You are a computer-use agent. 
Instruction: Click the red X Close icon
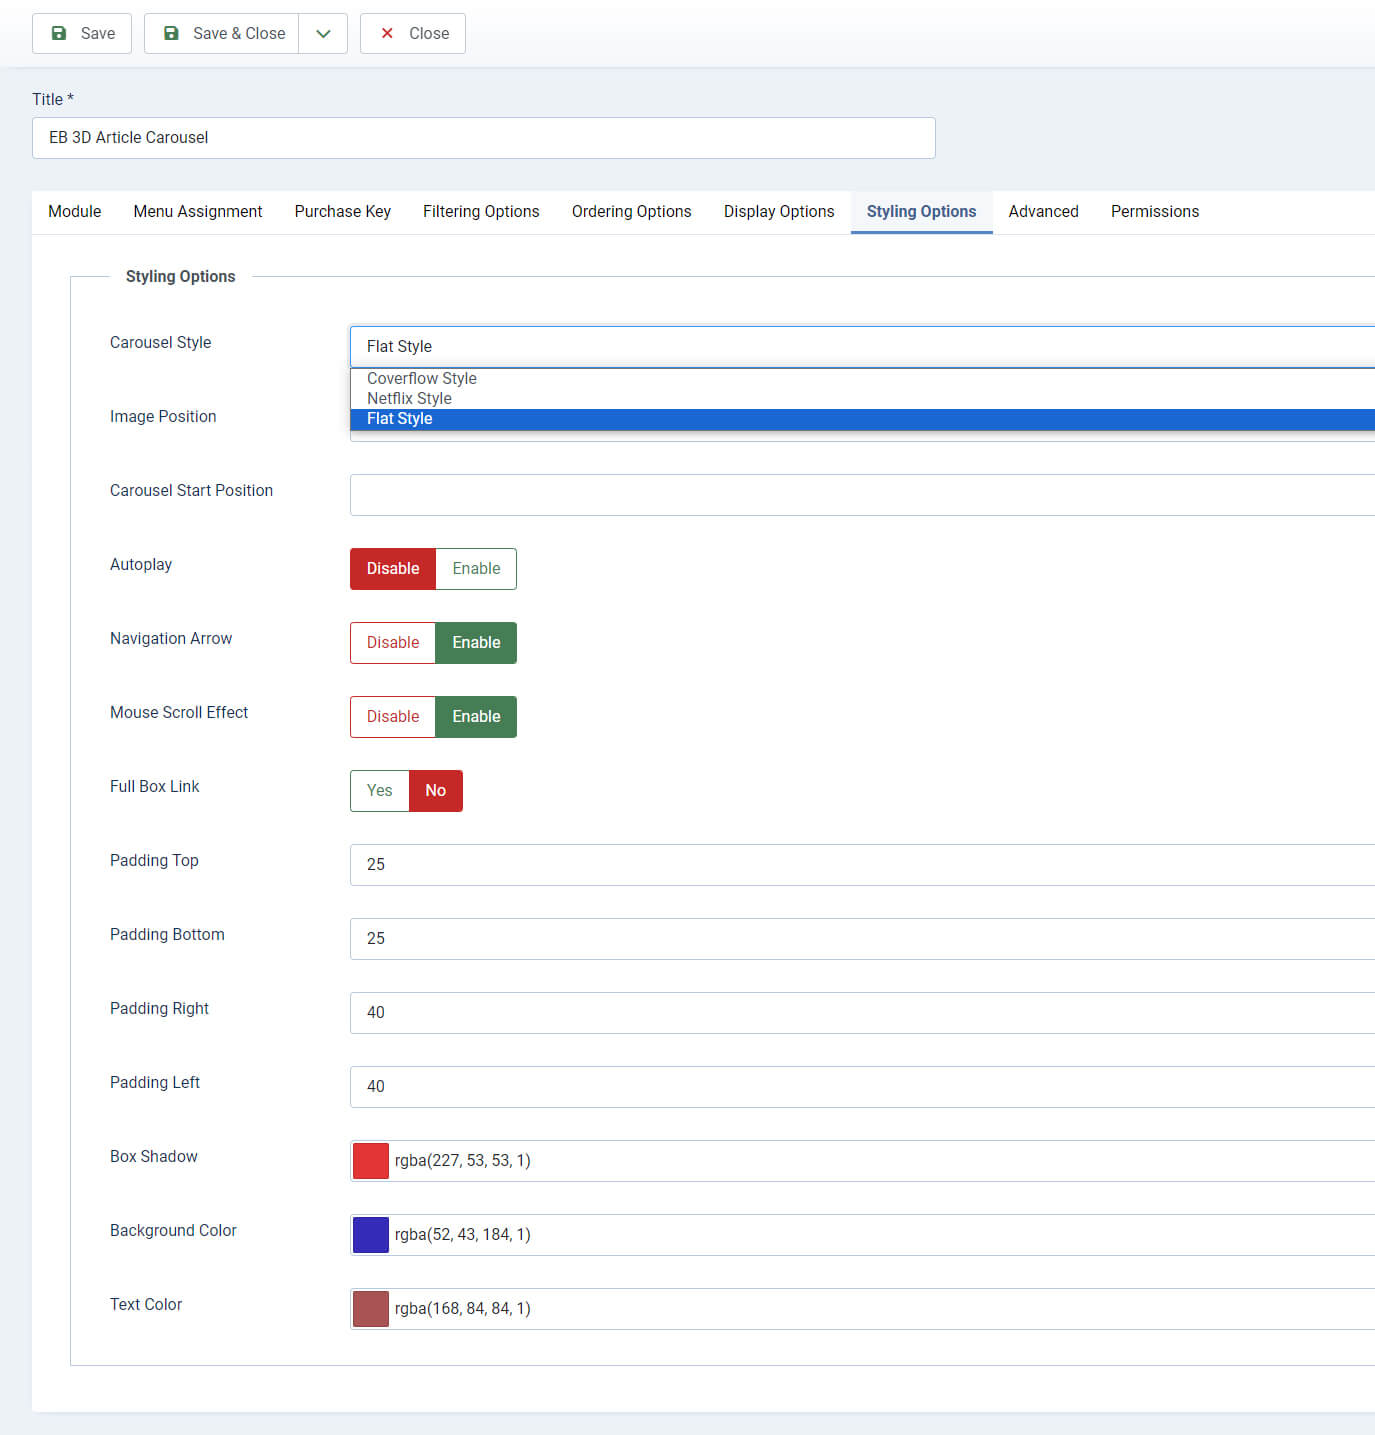click(x=387, y=33)
